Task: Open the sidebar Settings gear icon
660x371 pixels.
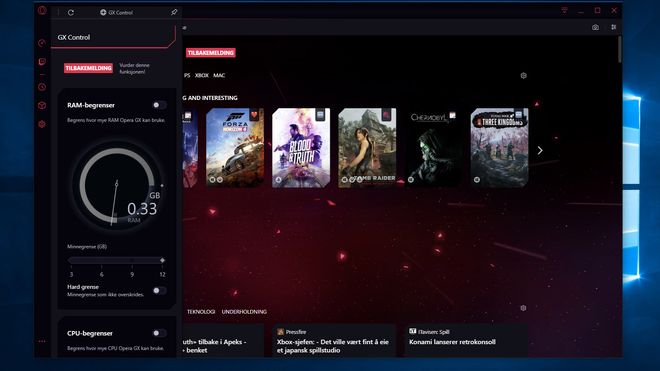Action: pos(42,124)
